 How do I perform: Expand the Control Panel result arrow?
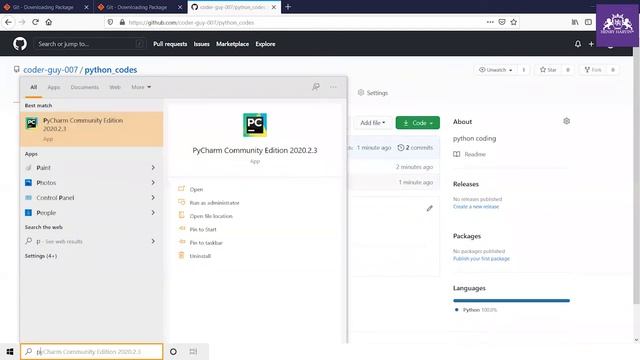click(153, 198)
